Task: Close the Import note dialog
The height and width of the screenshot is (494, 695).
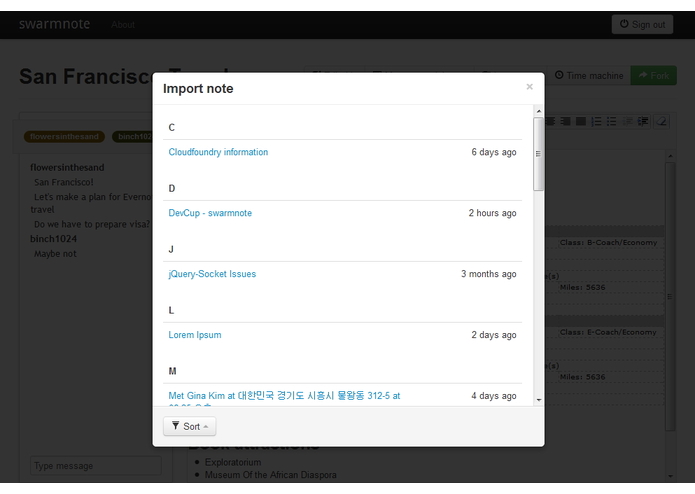Action: pyautogui.click(x=529, y=87)
